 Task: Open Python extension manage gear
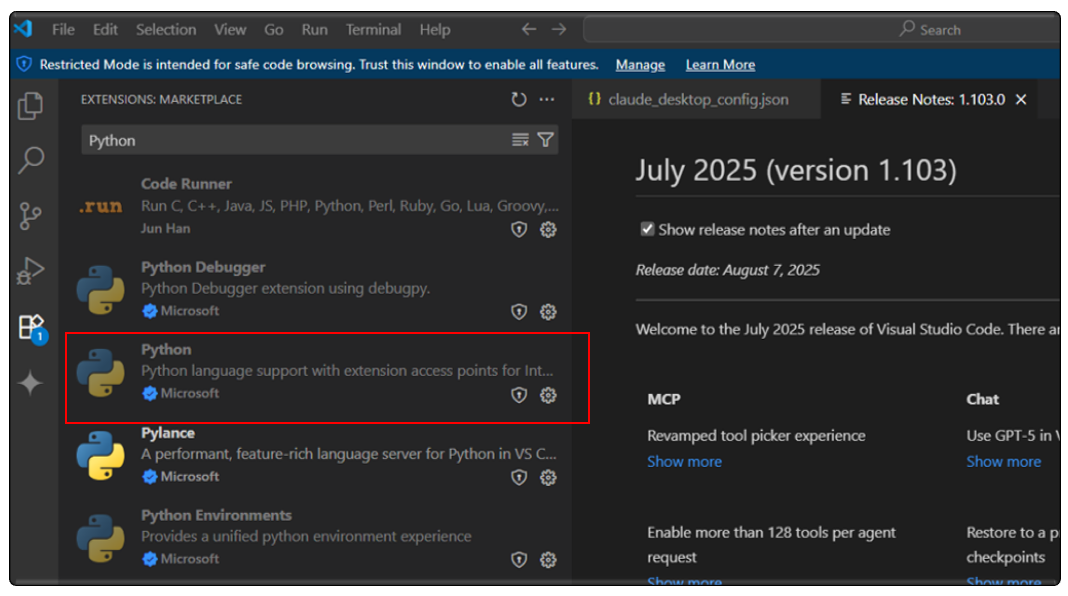click(548, 395)
